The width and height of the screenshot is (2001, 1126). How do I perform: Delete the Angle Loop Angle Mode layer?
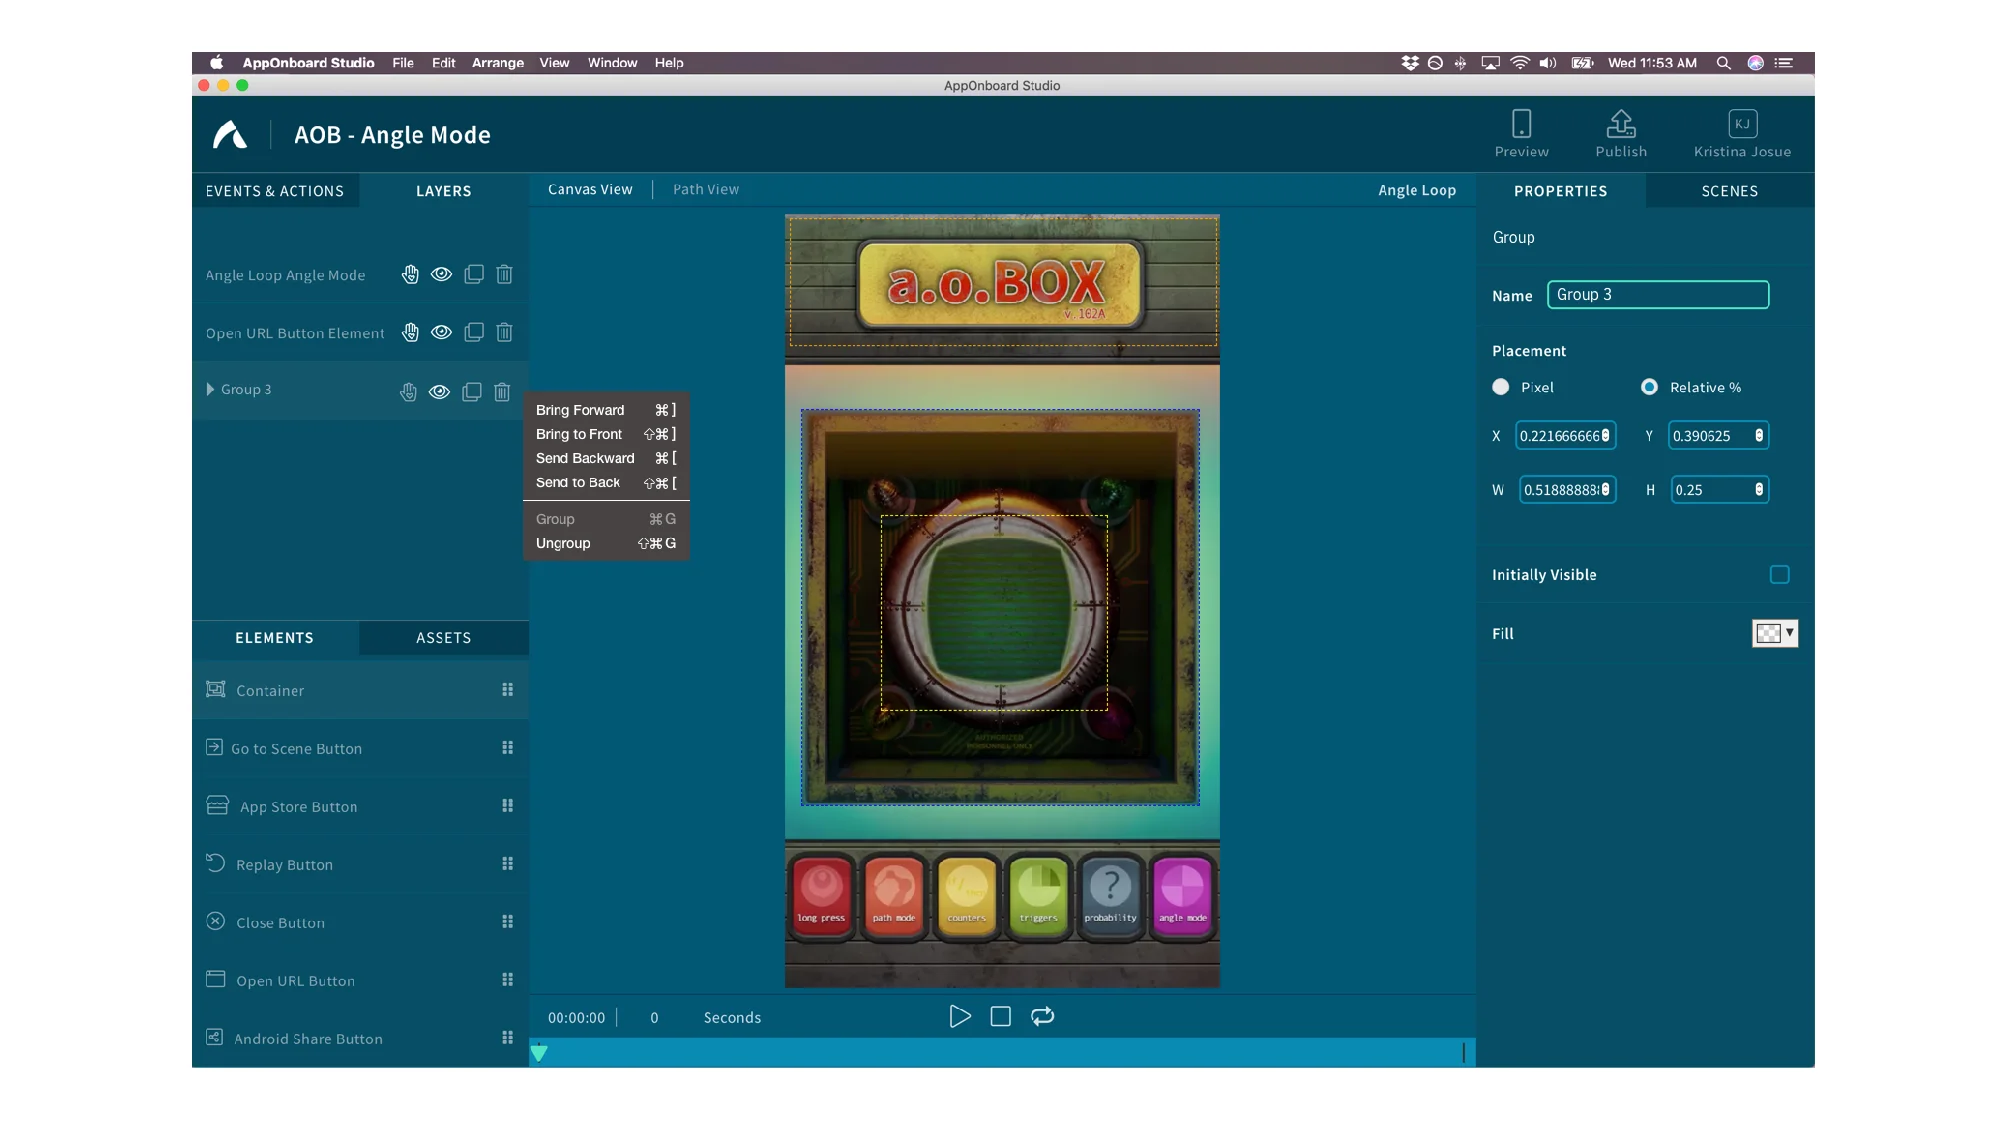point(504,274)
